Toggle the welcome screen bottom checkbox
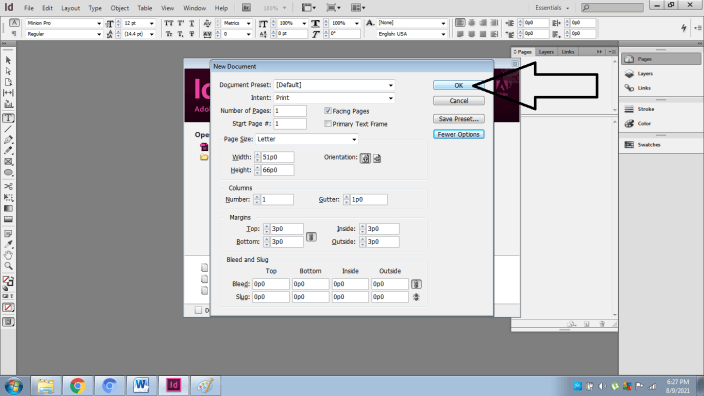The width and height of the screenshot is (704, 396). 198,310
